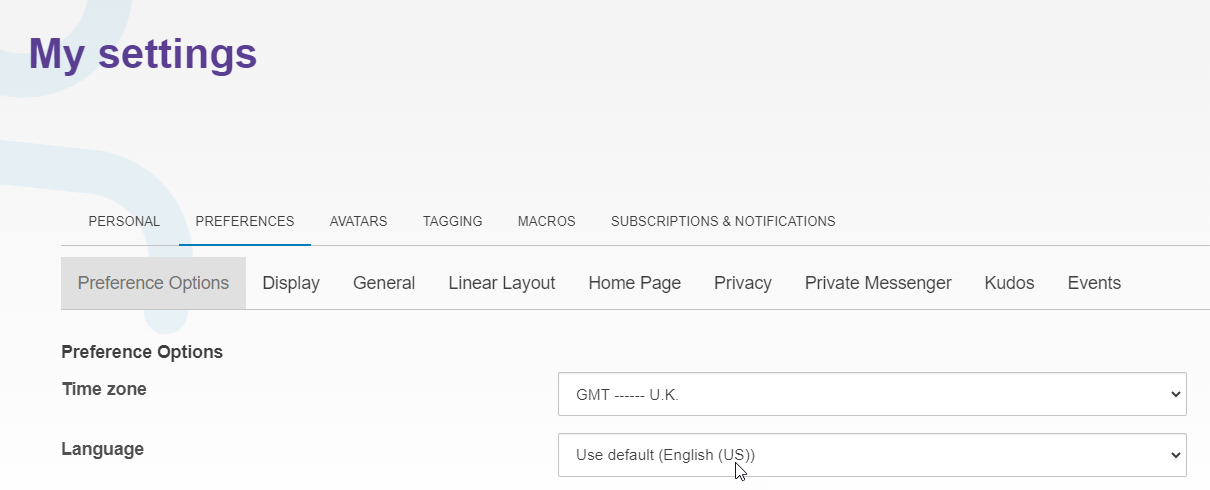Show the Privacy preferences
This screenshot has height=490, width=1210.
tap(742, 283)
